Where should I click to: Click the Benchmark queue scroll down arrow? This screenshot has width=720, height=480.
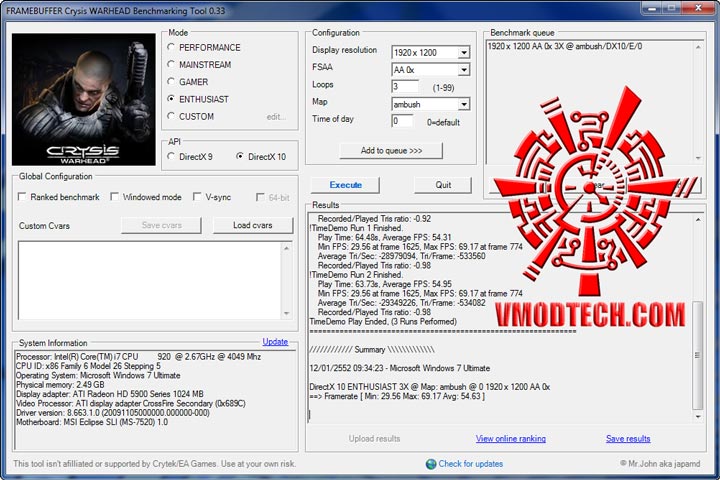pyautogui.click(x=698, y=158)
